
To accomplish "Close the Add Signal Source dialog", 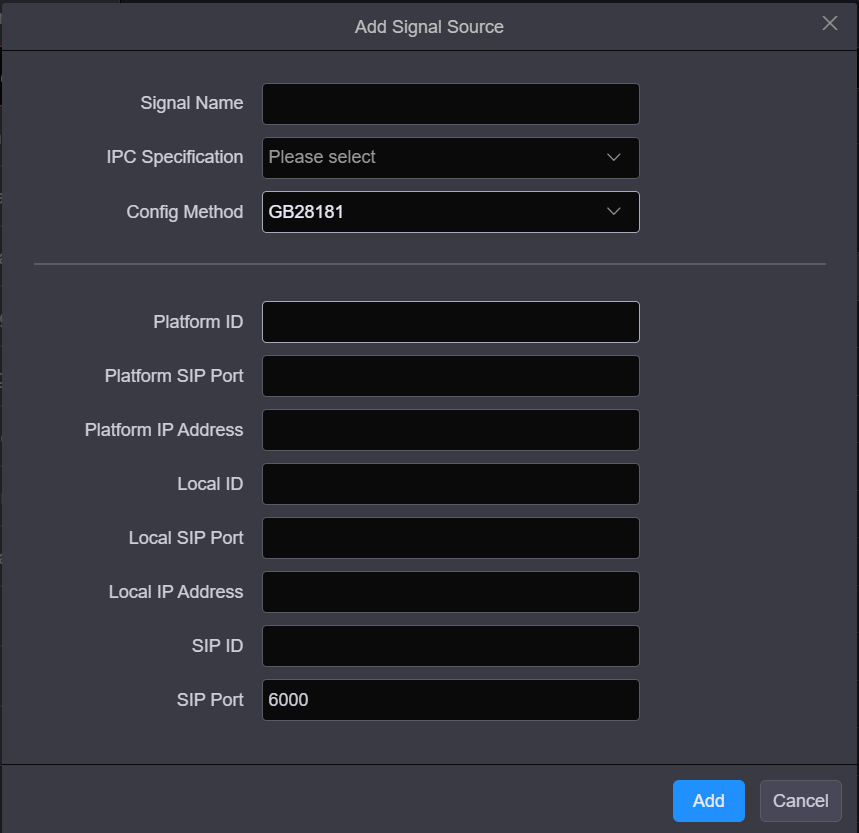I will (x=829, y=23).
